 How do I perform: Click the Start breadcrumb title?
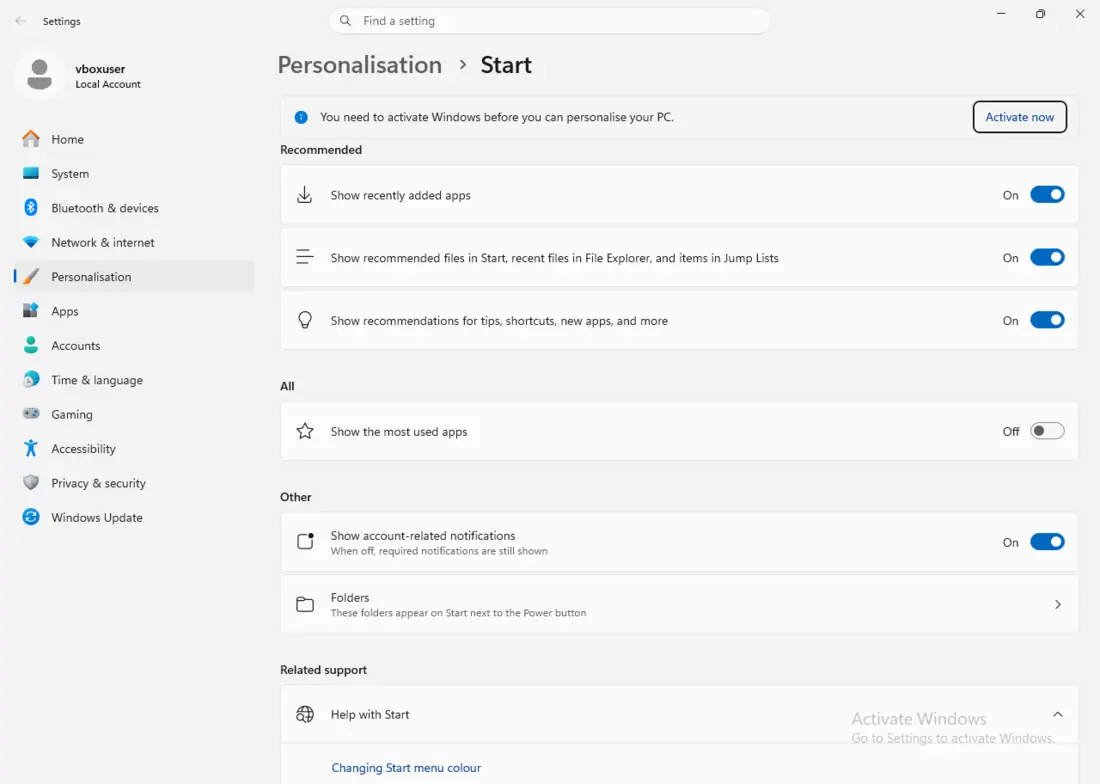pos(506,65)
